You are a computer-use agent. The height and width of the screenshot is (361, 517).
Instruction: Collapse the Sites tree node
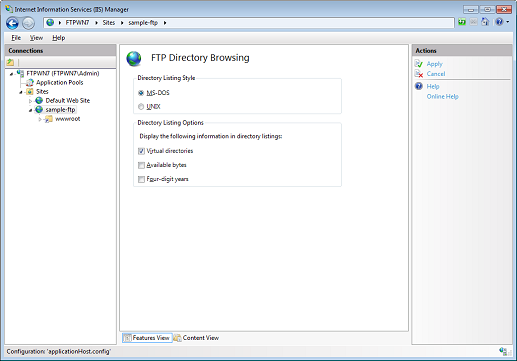click(x=21, y=92)
